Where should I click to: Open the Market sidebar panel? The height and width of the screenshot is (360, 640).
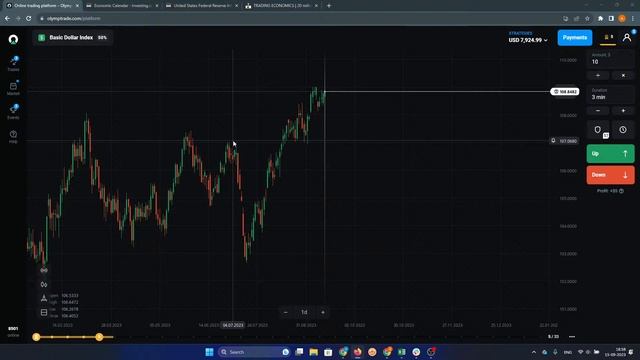tap(13, 88)
